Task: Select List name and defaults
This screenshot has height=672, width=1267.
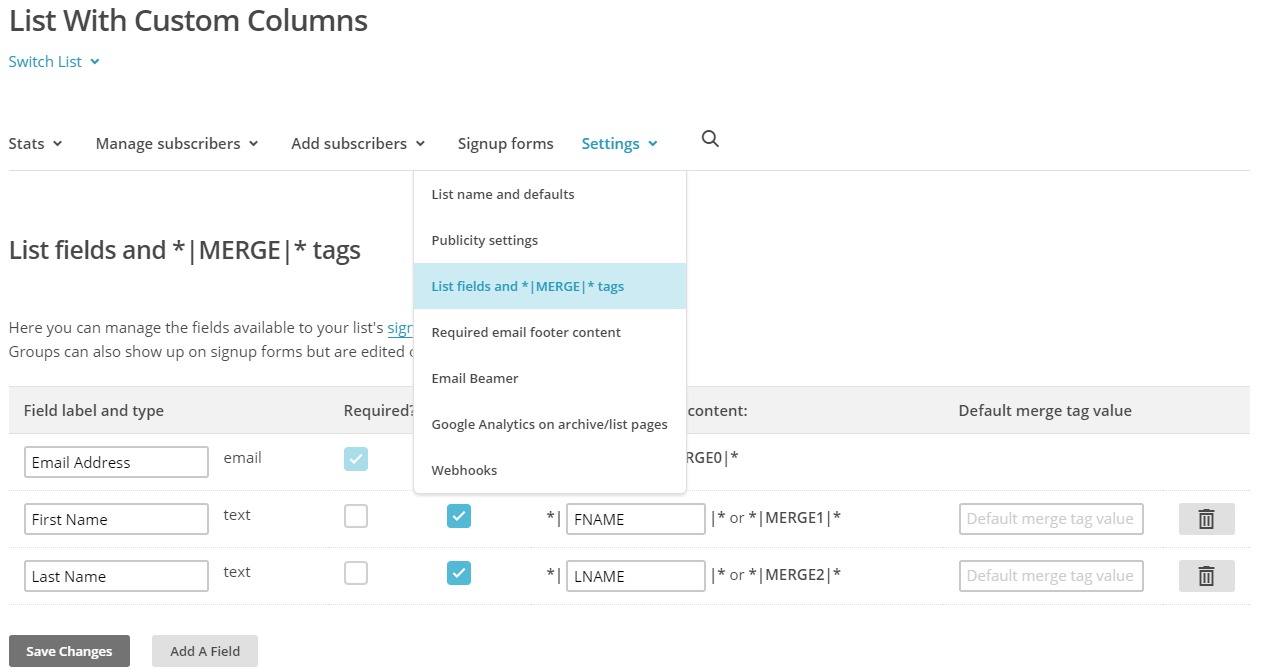Action: 550,194
